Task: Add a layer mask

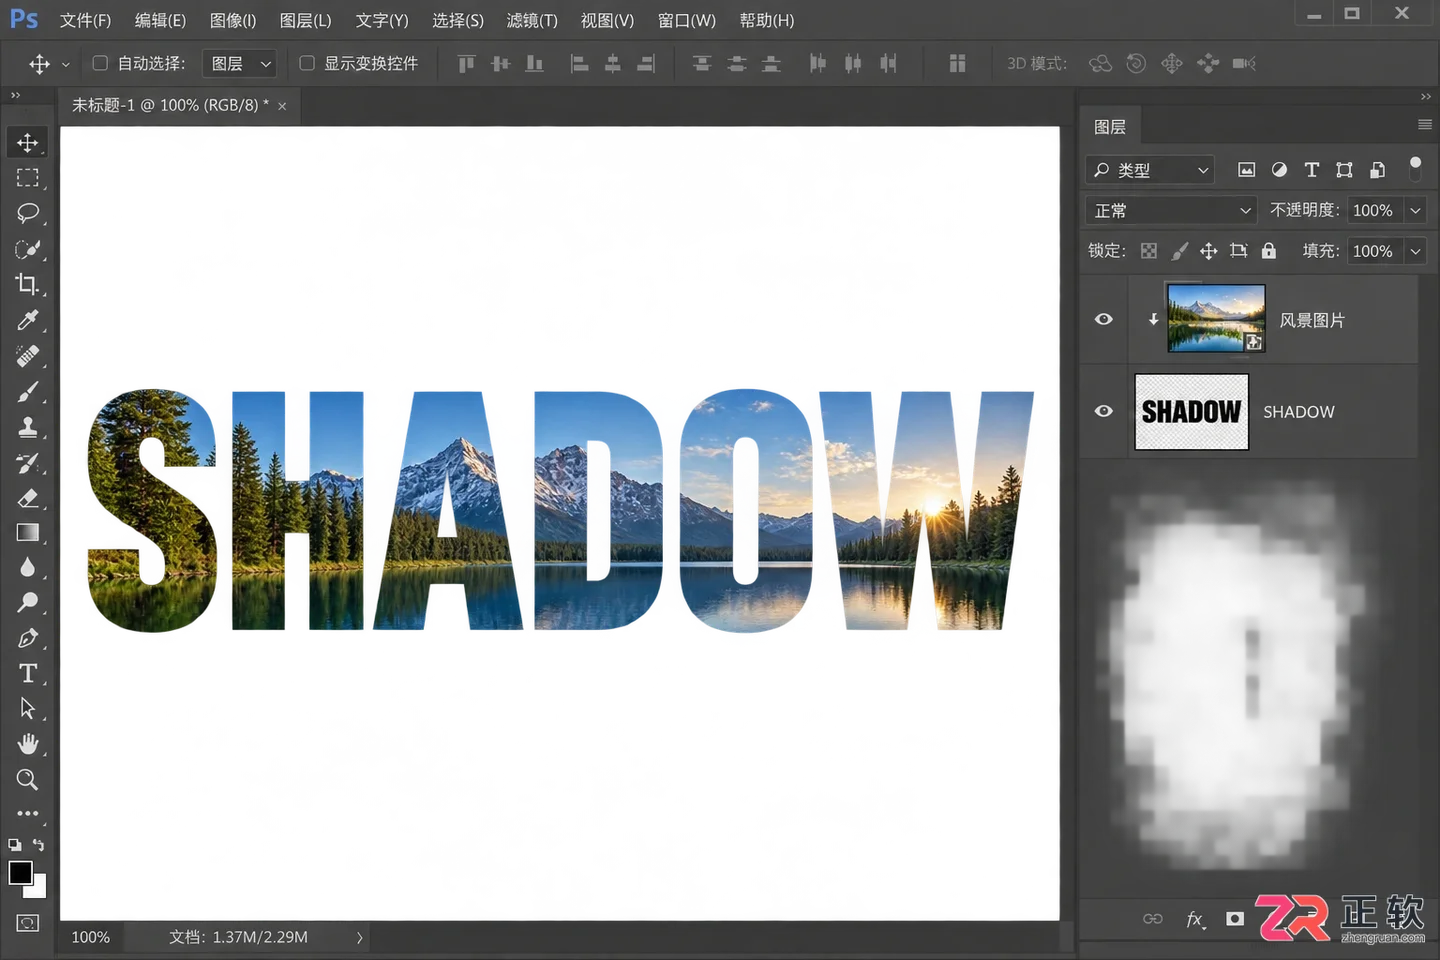Action: pos(1235,919)
